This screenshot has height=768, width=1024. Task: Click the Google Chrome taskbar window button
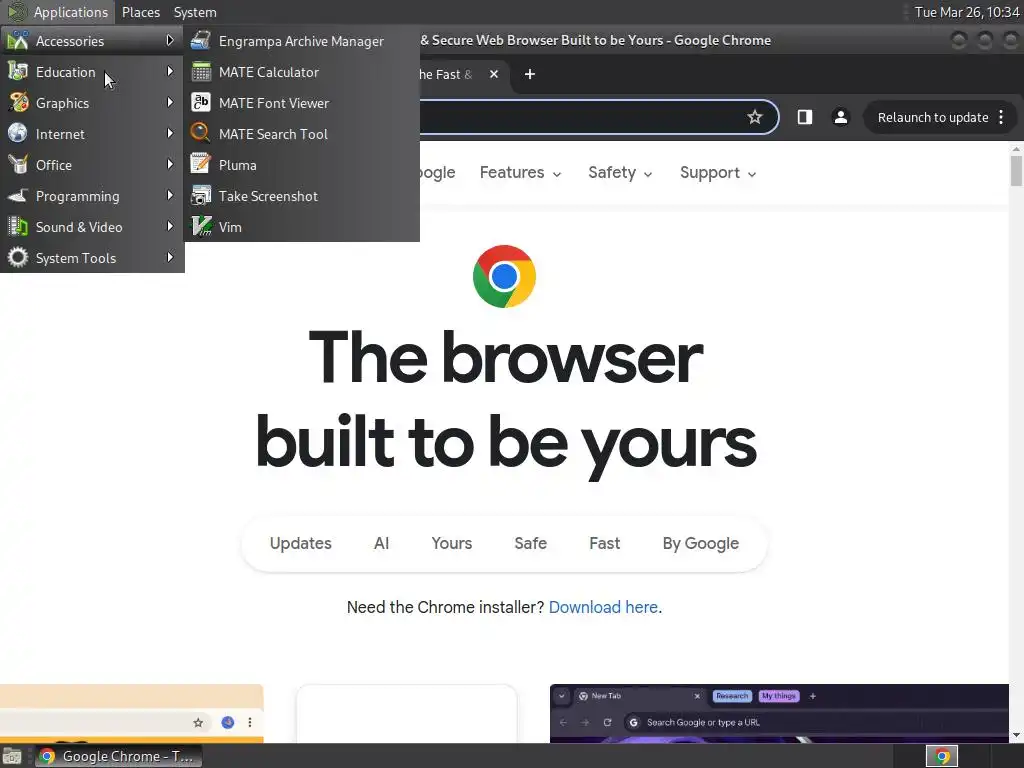(x=118, y=756)
